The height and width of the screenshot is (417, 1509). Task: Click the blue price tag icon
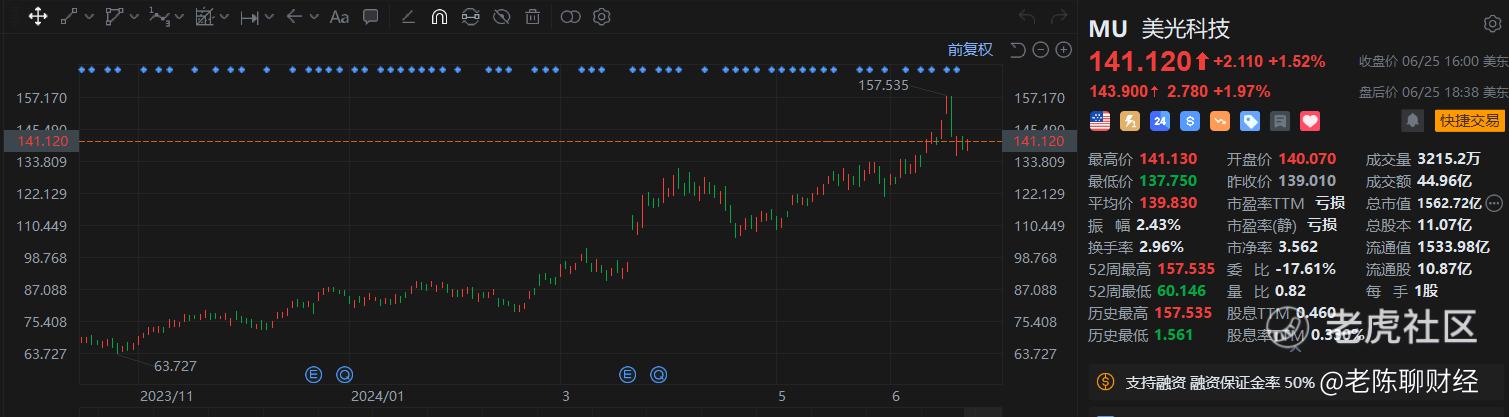[x=1250, y=121]
